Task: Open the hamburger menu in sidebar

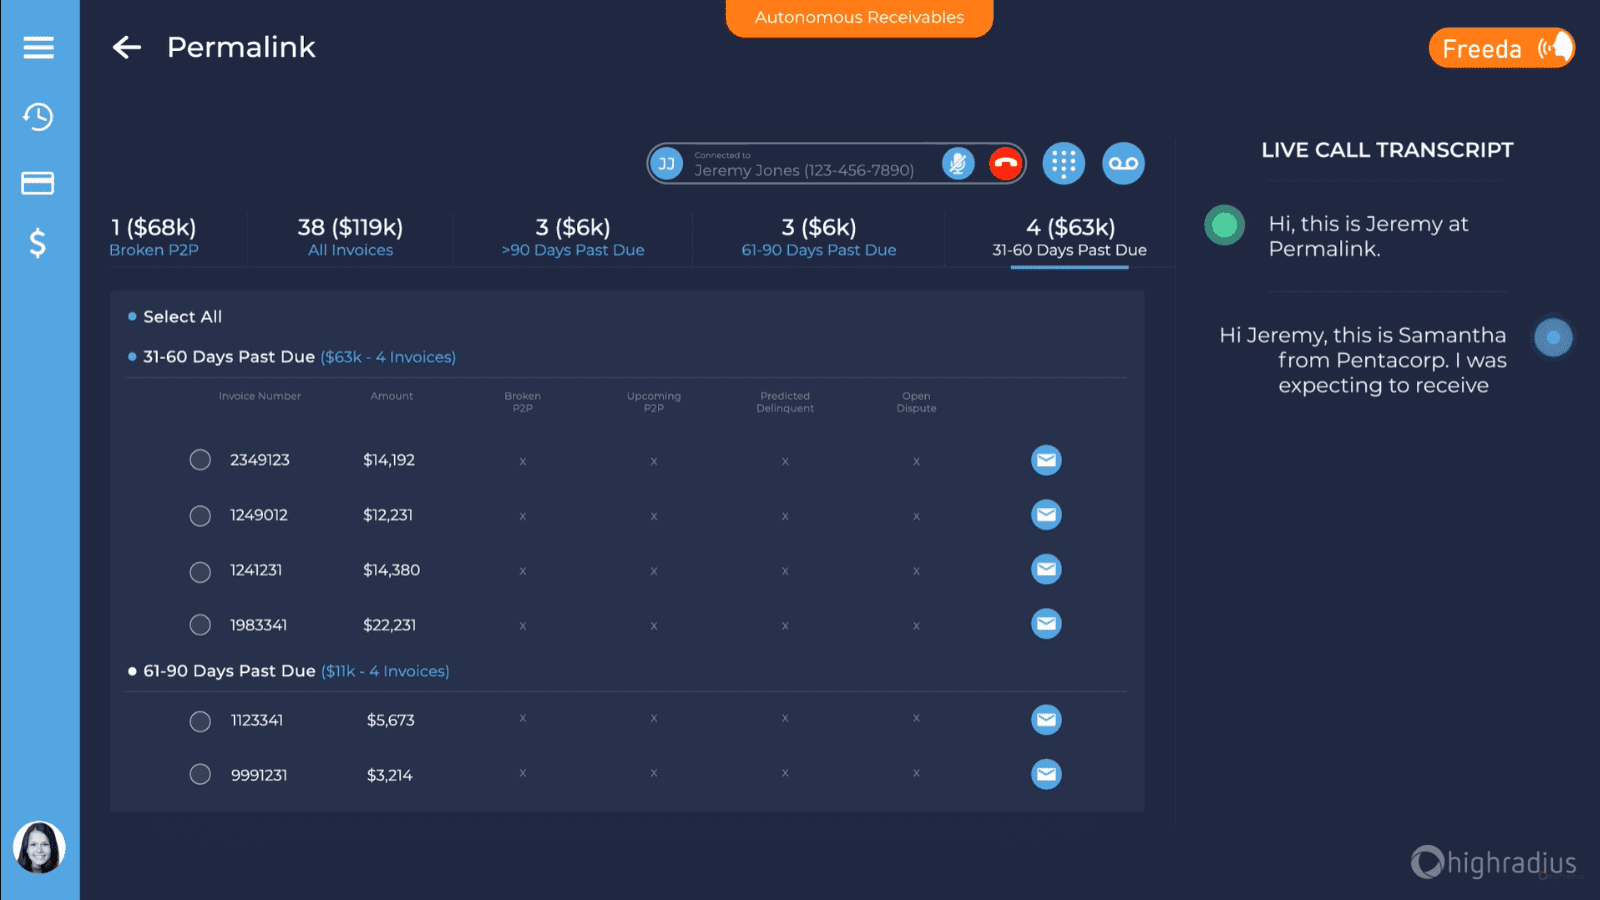Action: tap(39, 48)
